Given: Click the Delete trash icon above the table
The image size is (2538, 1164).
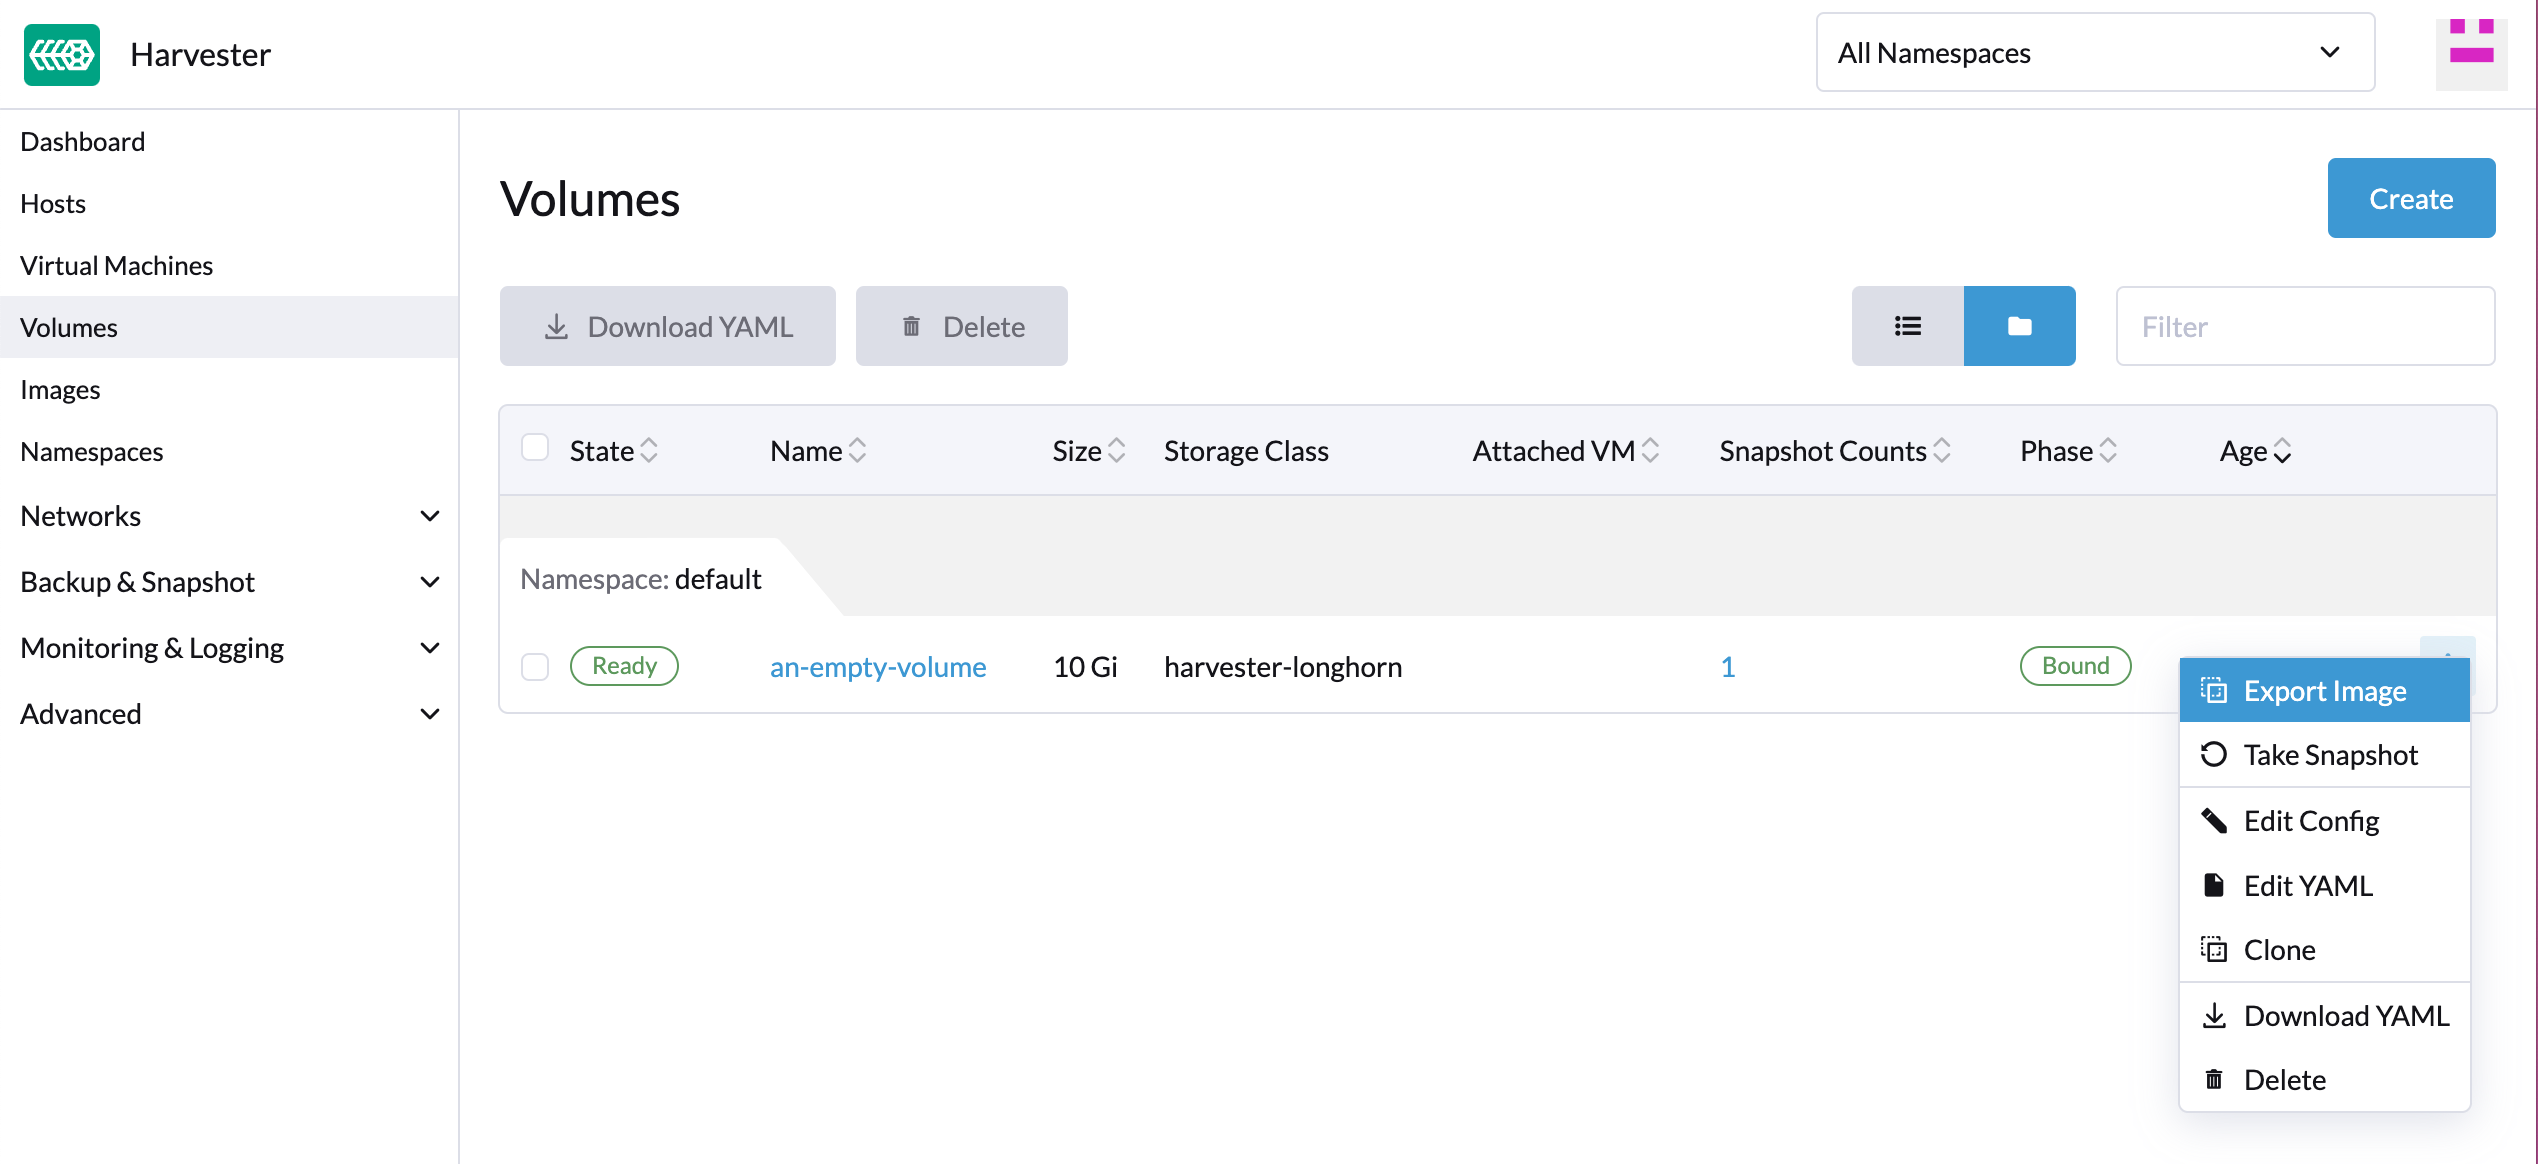Looking at the screenshot, I should point(911,326).
